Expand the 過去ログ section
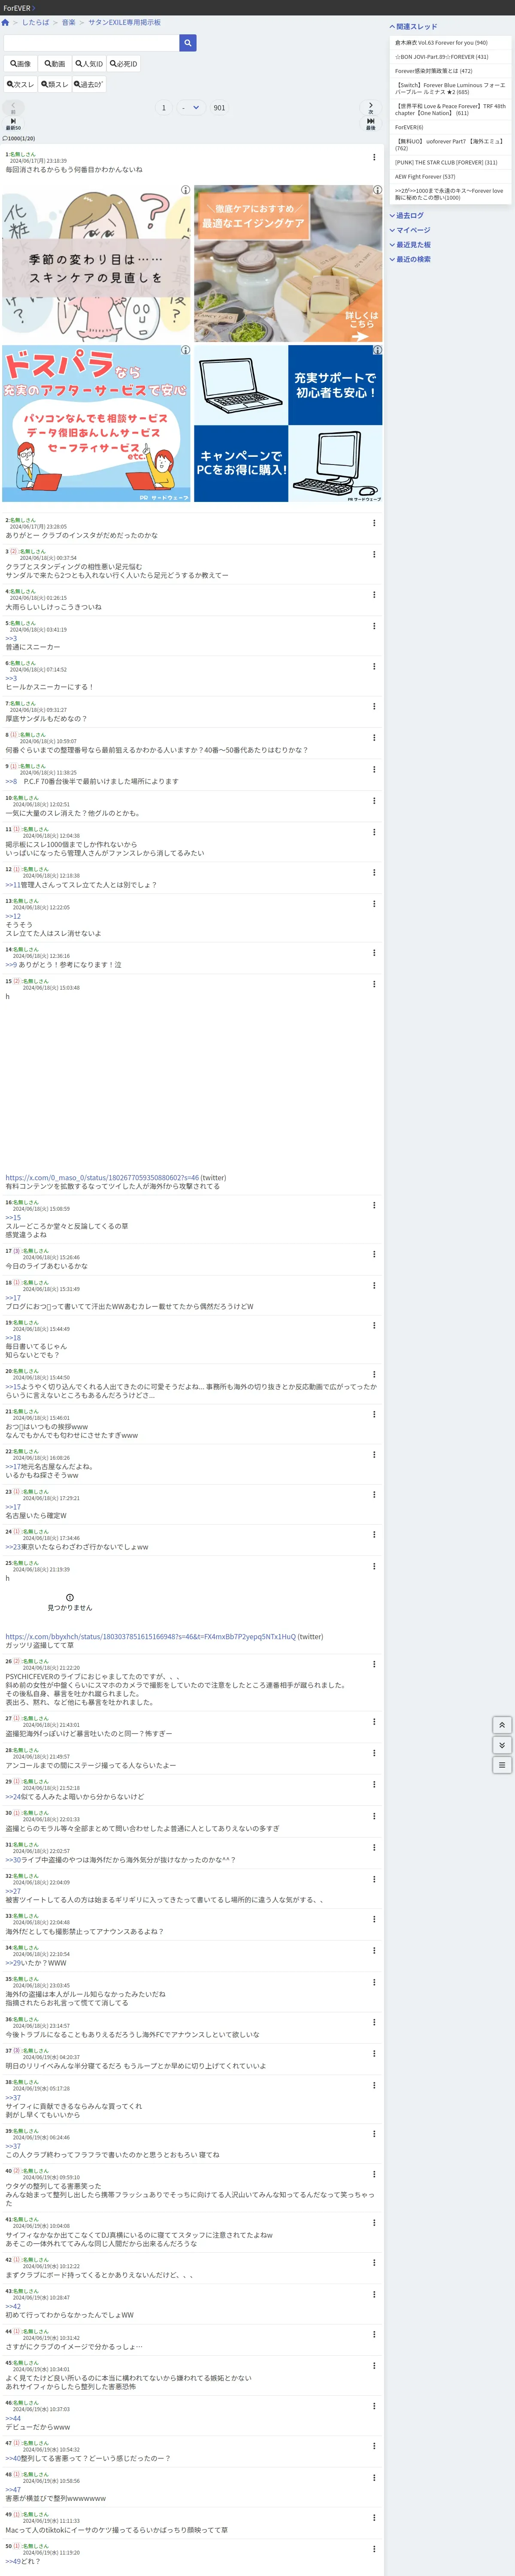Viewport: 515px width, 2576px height. tap(406, 215)
